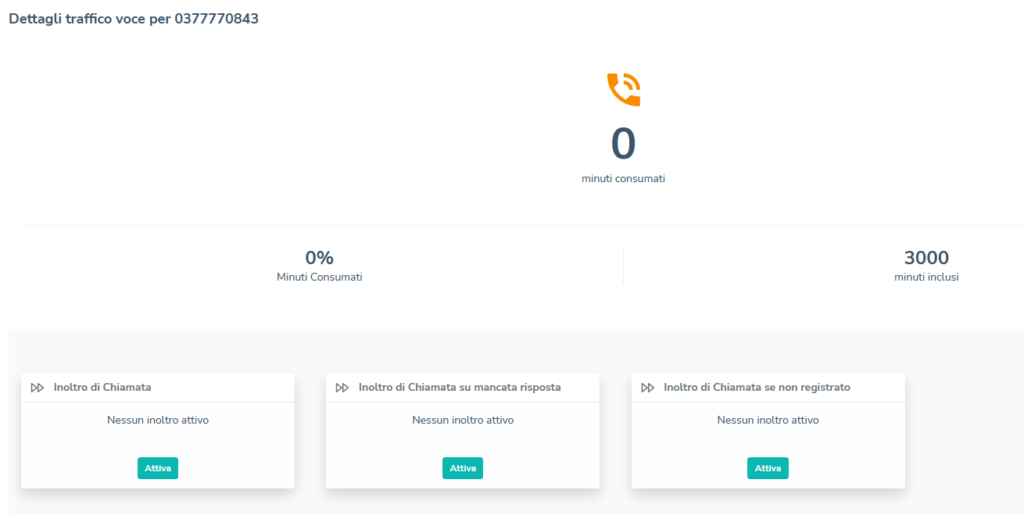Select the Inoltro di Chiamata card title
1024x519 pixels.
(x=103, y=387)
